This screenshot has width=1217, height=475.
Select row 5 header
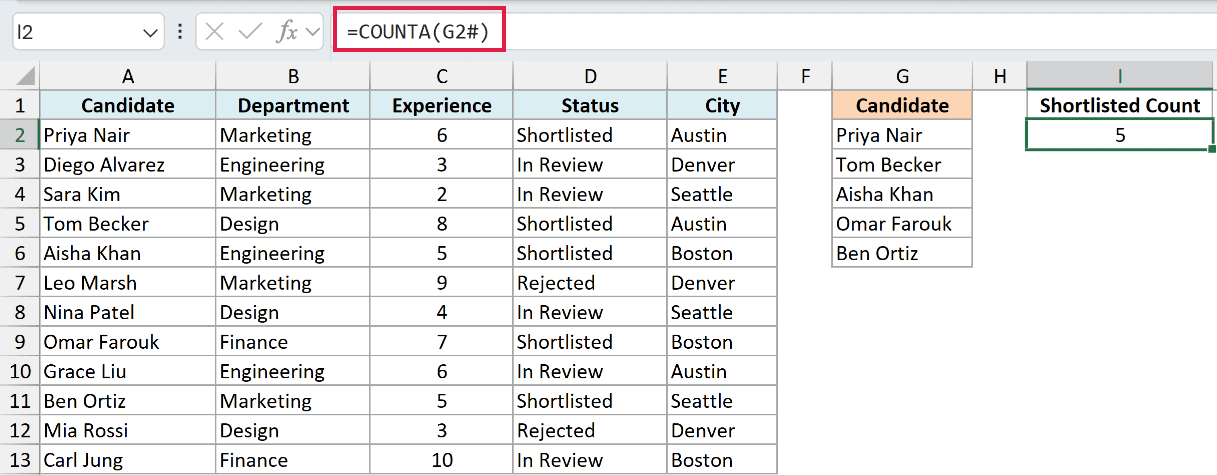point(20,224)
